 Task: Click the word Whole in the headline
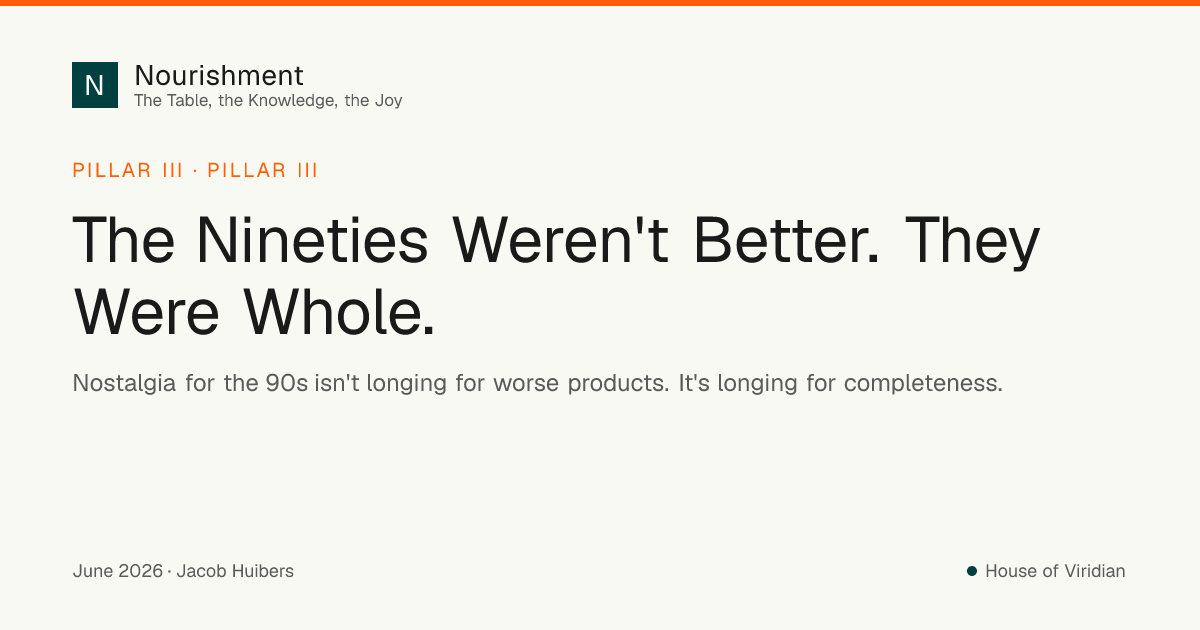(339, 311)
